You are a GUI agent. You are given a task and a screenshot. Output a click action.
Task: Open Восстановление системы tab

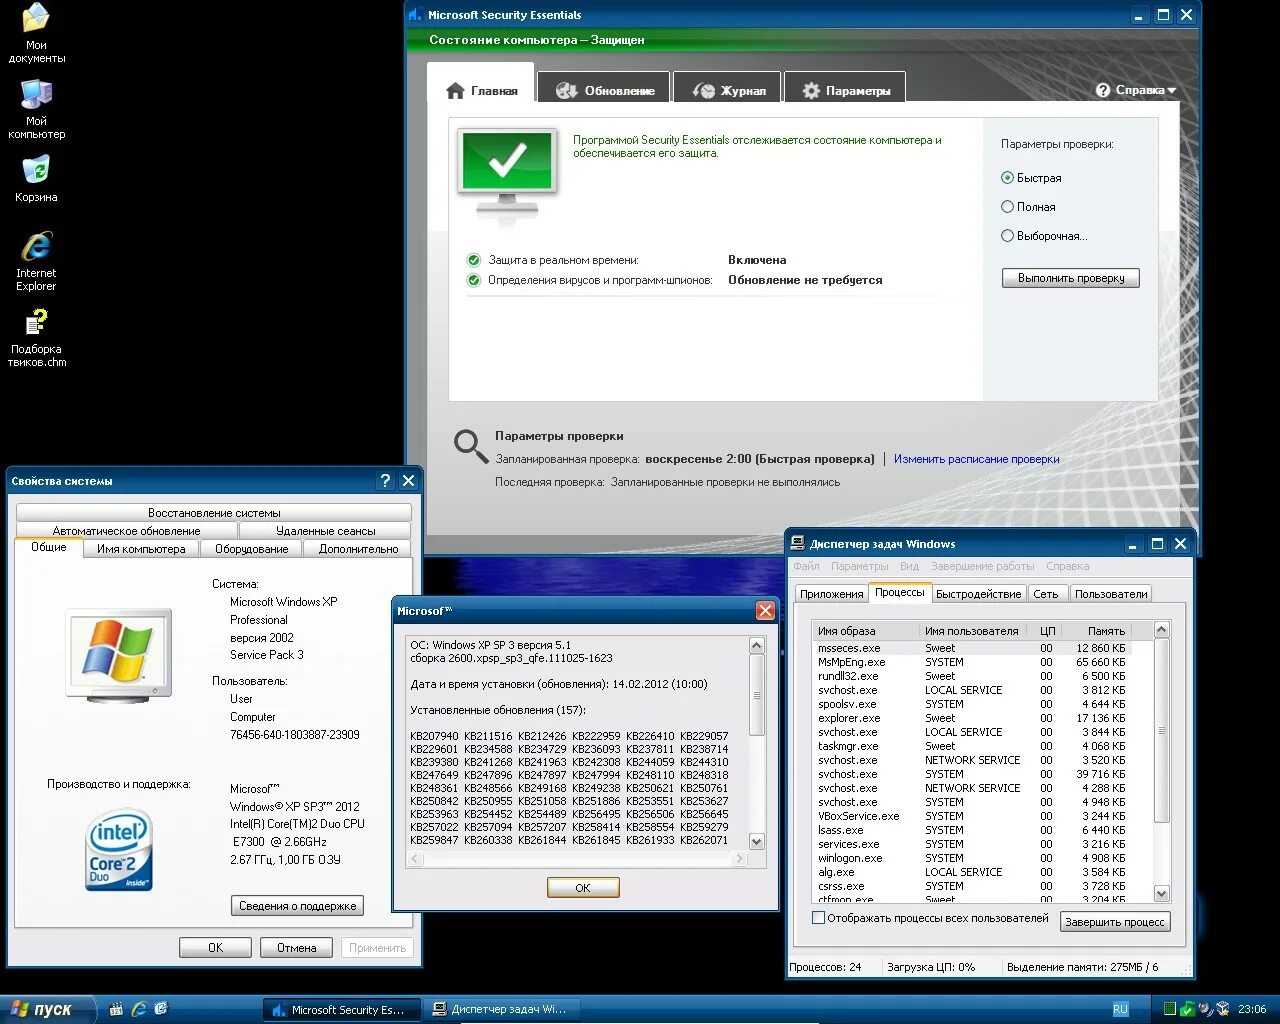click(214, 513)
